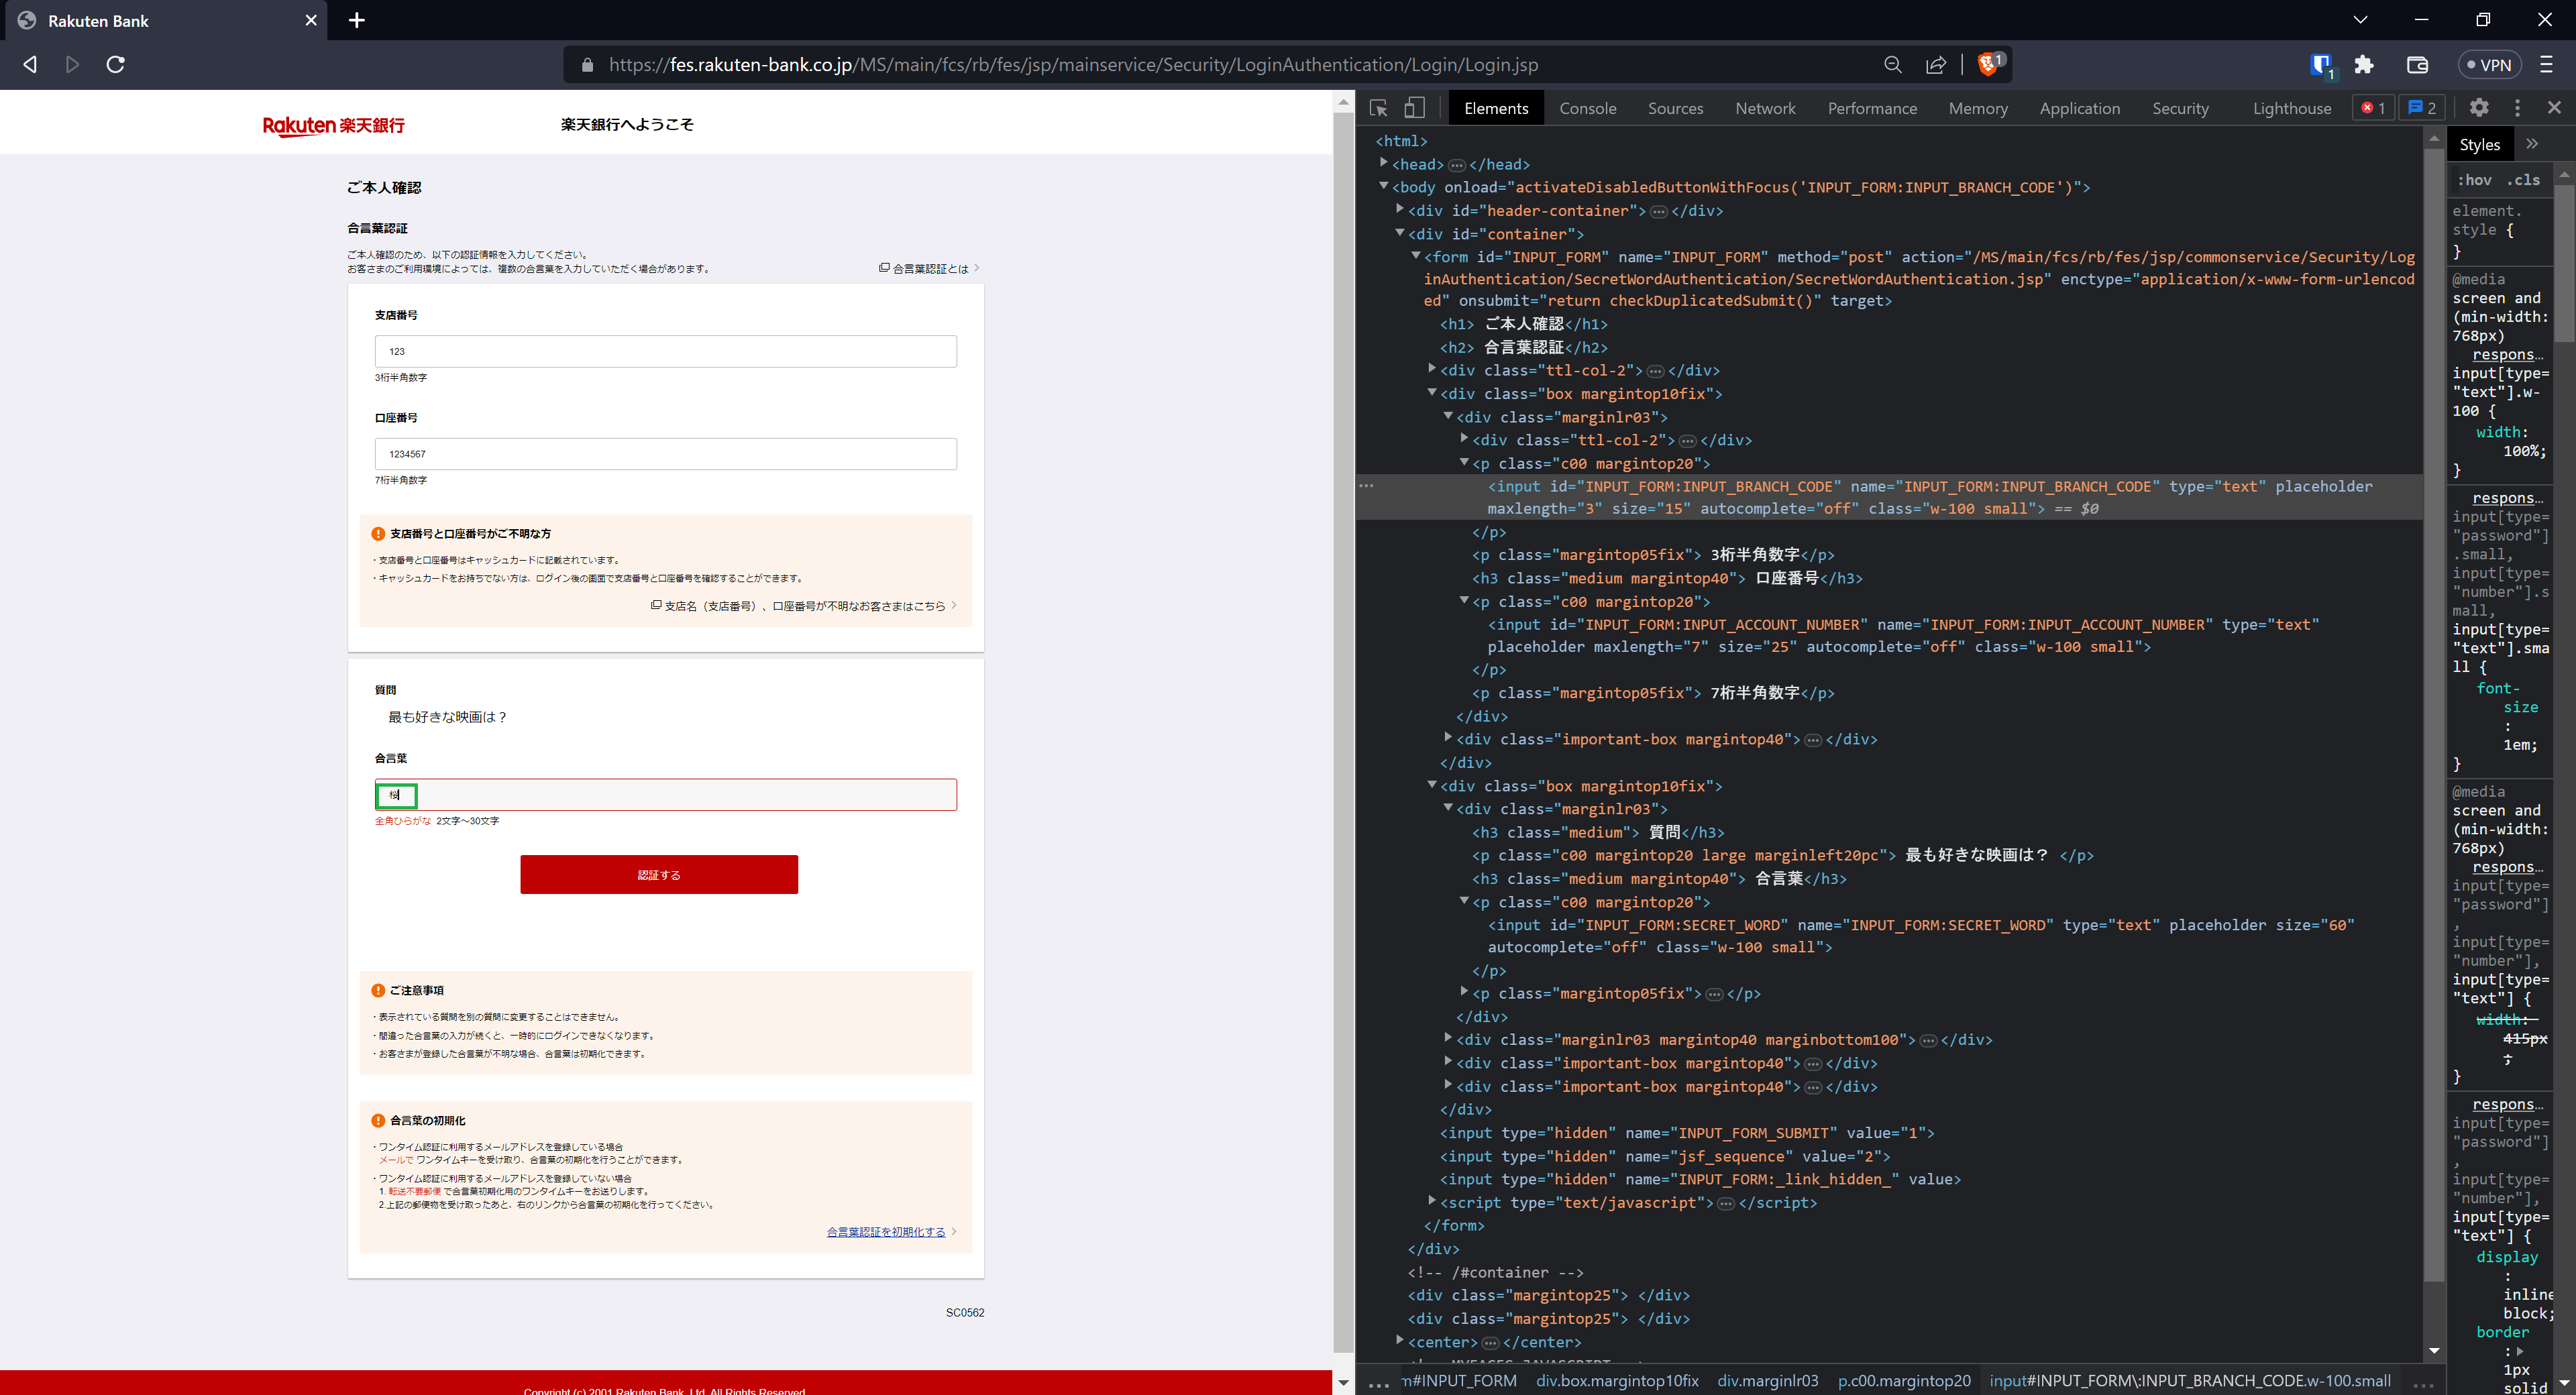Screen dimensions: 2576x1395
Task: Collapse the body element node
Action: [x=1384, y=186]
